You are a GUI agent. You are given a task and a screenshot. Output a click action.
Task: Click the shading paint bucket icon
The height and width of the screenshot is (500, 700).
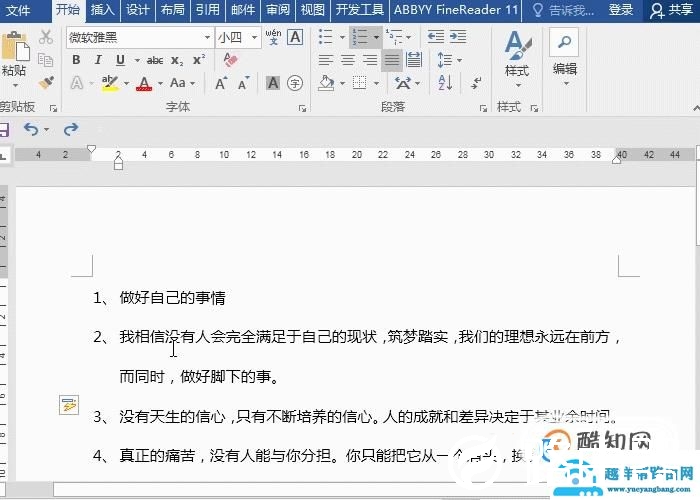[x=326, y=83]
